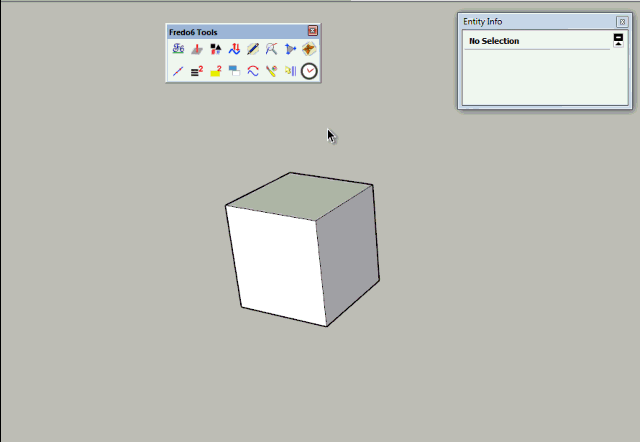This screenshot has height=442, width=640.
Task: Click the No Selection text
Action: point(494,41)
